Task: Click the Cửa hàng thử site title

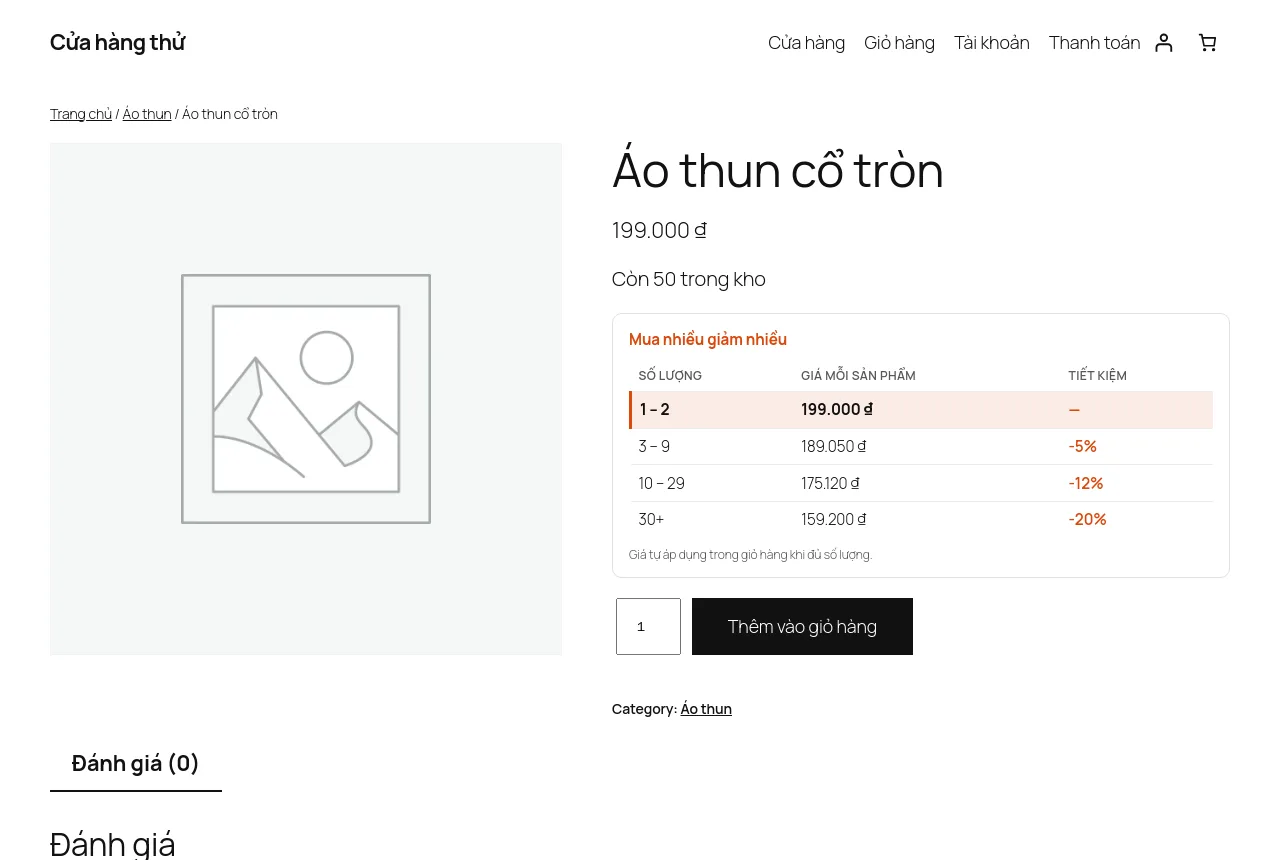Action: (x=117, y=42)
